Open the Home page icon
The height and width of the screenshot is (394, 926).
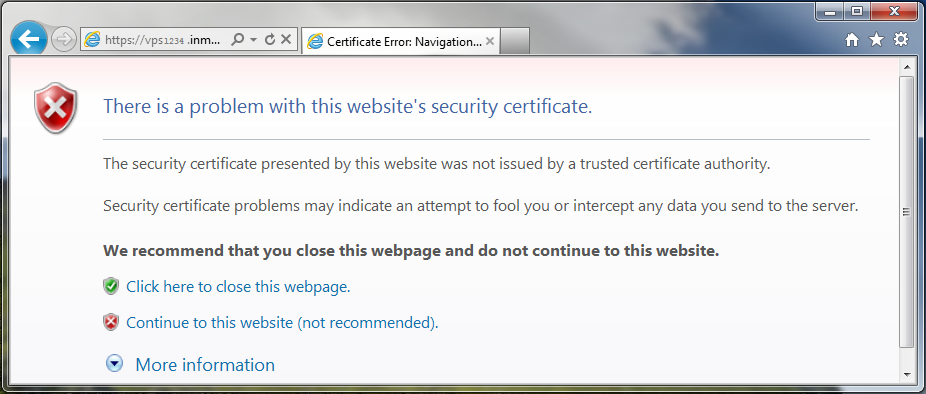pos(852,40)
